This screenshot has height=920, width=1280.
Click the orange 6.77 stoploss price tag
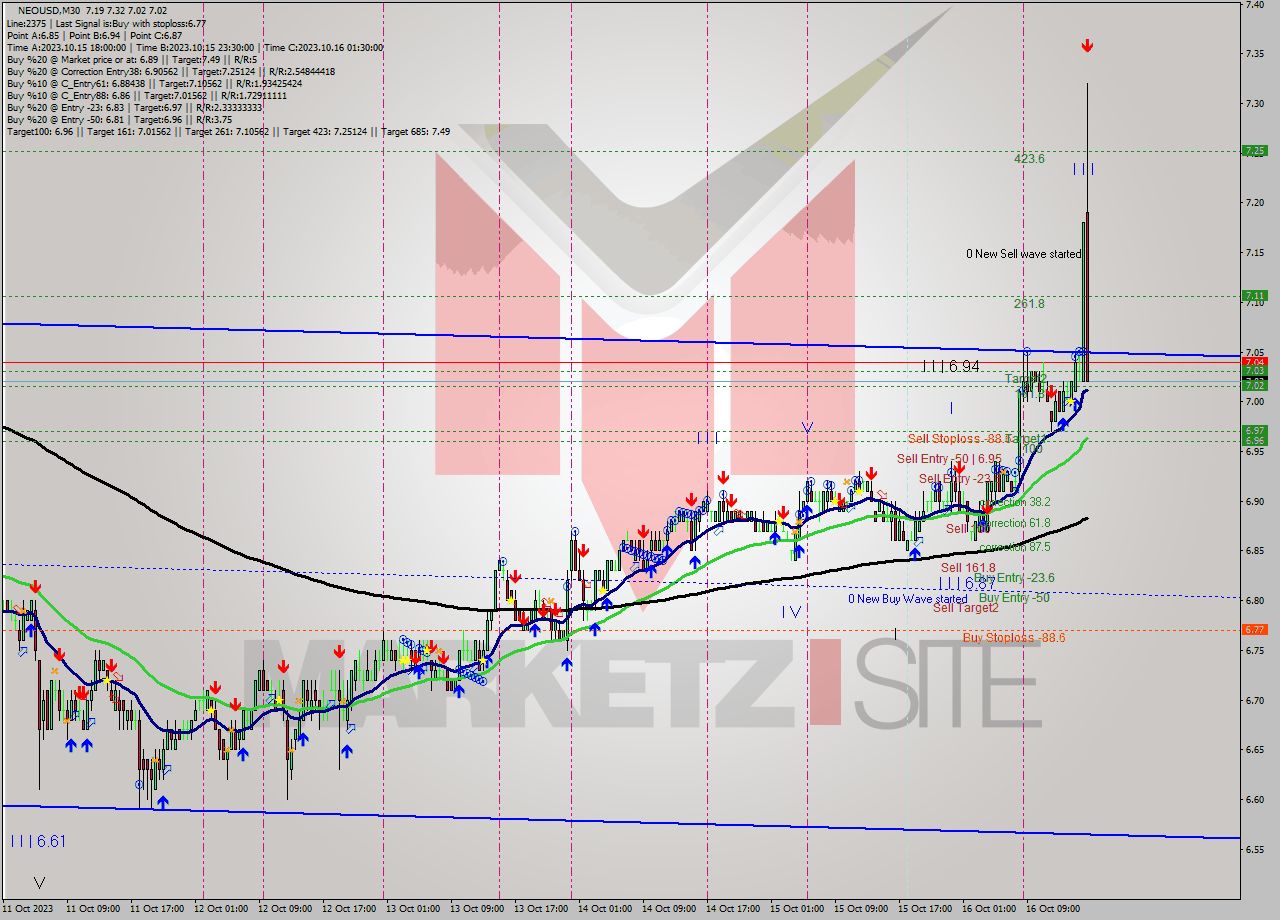[x=1254, y=629]
